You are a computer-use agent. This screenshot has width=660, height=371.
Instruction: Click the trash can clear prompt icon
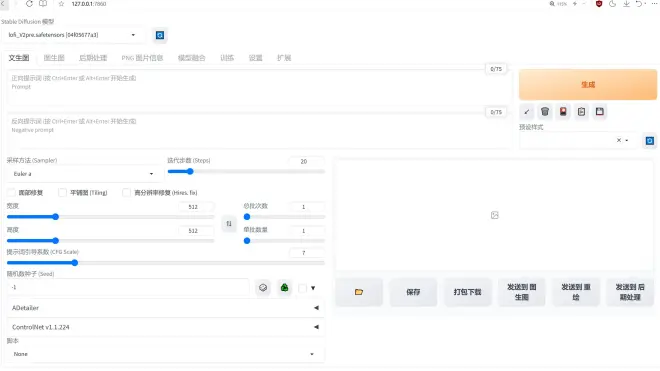[x=545, y=112]
